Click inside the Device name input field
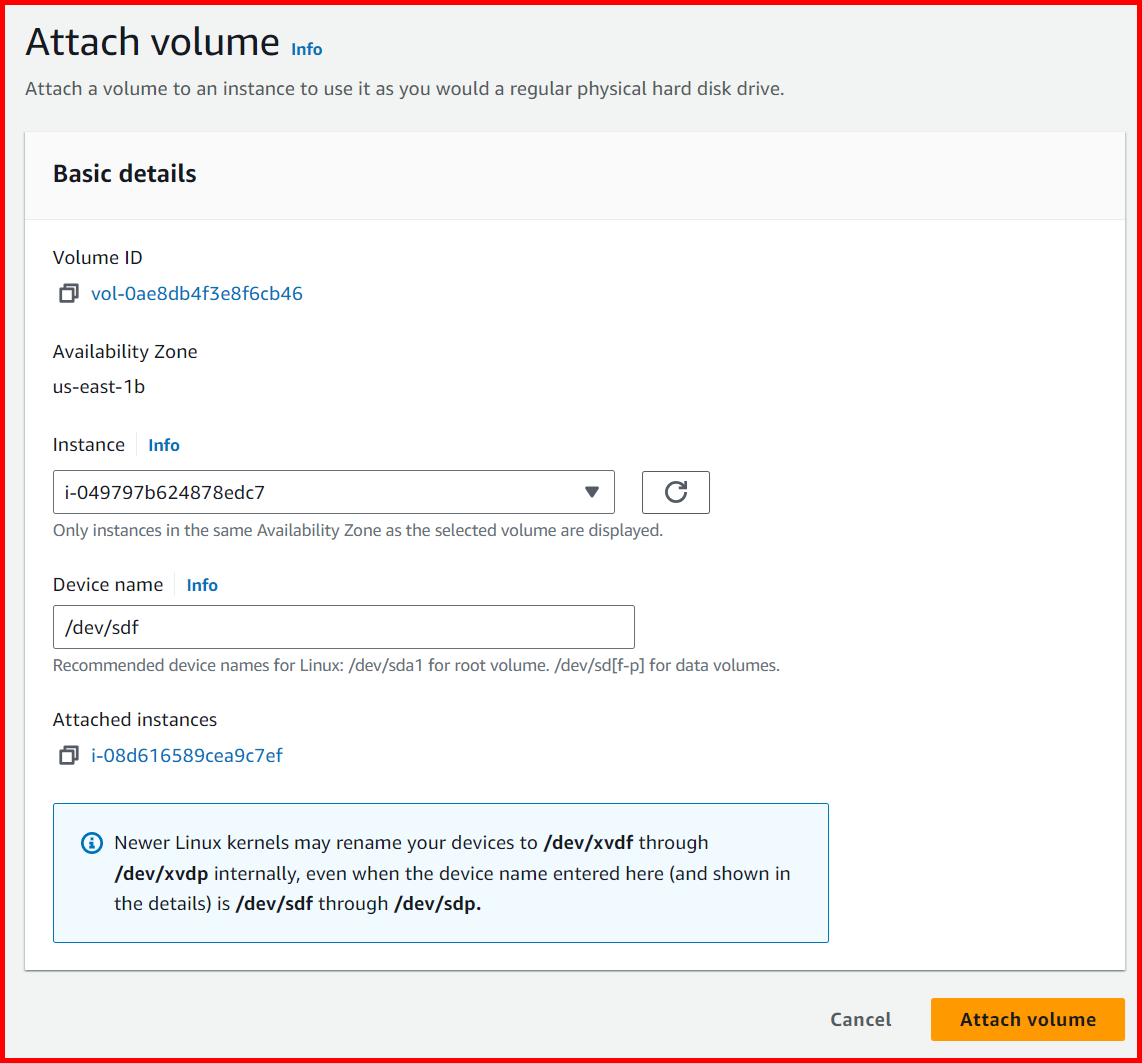The image size is (1142, 1063). point(343,627)
